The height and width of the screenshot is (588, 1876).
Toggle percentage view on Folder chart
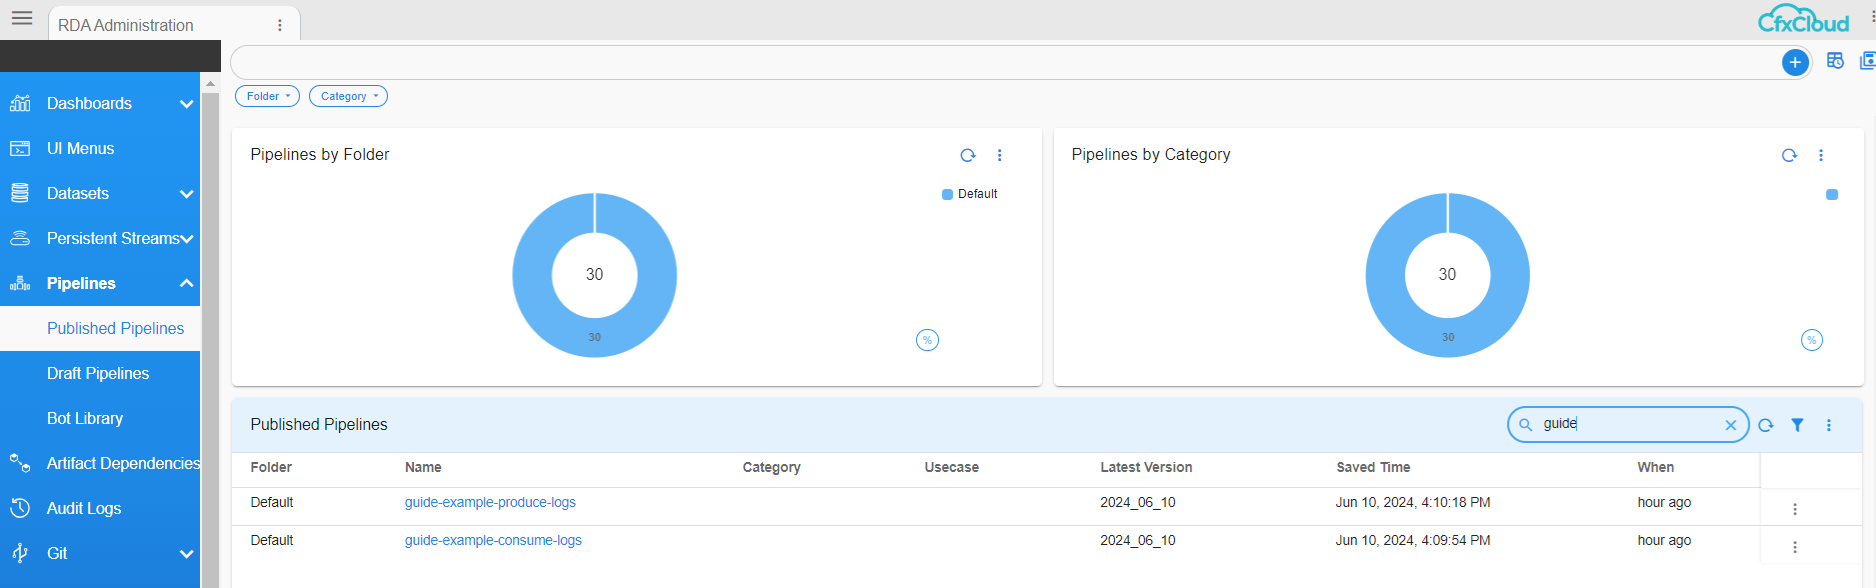(x=927, y=340)
